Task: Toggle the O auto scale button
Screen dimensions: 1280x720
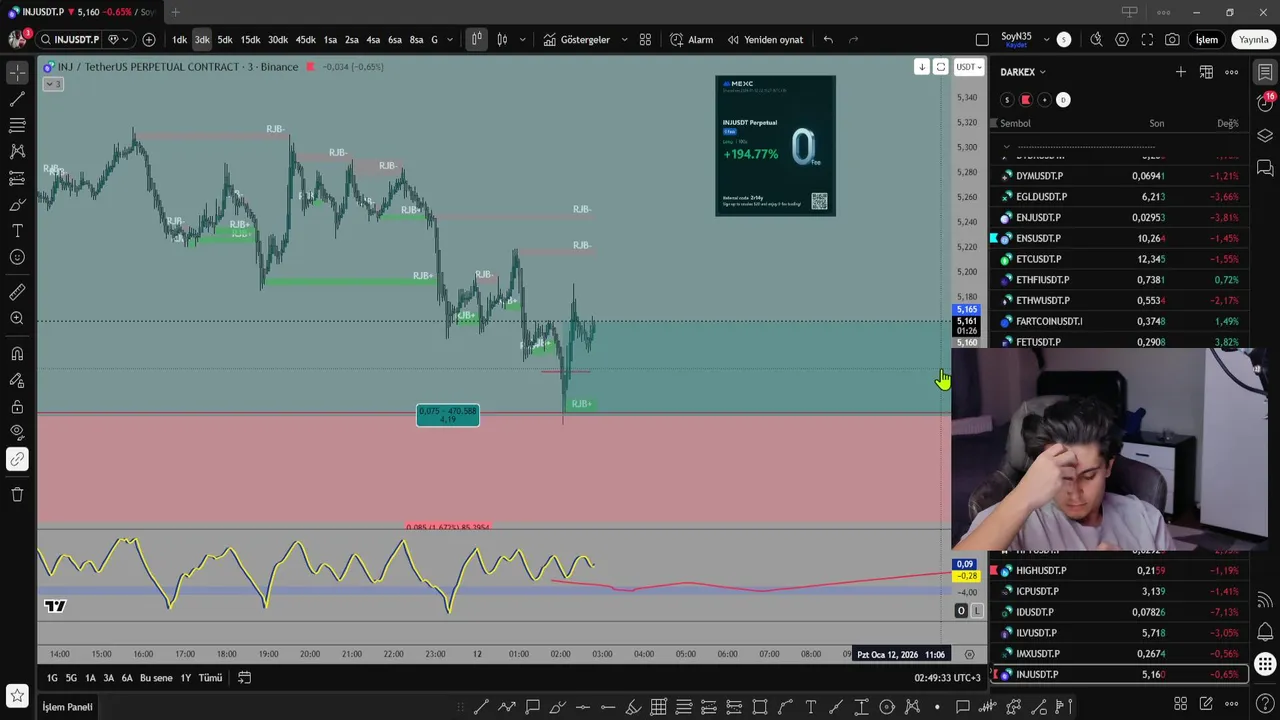Action: pyautogui.click(x=961, y=611)
